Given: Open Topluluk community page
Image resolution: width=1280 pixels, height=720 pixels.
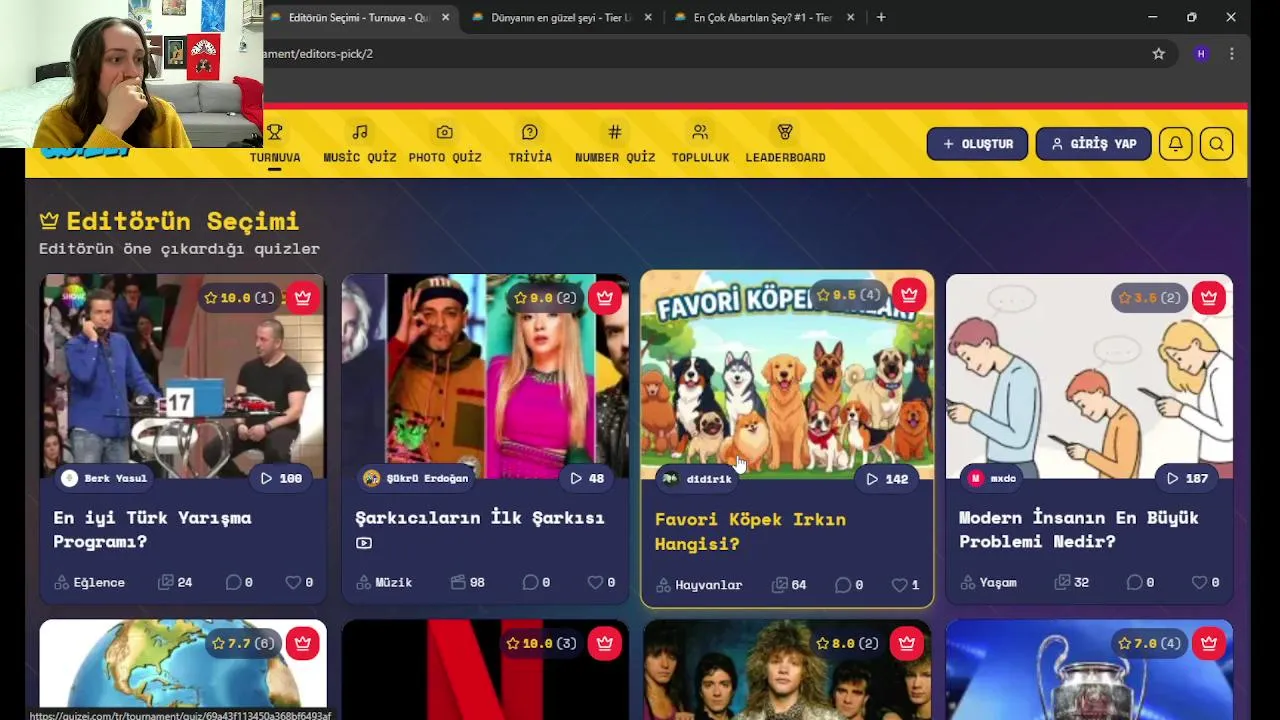Looking at the screenshot, I should tap(700, 145).
